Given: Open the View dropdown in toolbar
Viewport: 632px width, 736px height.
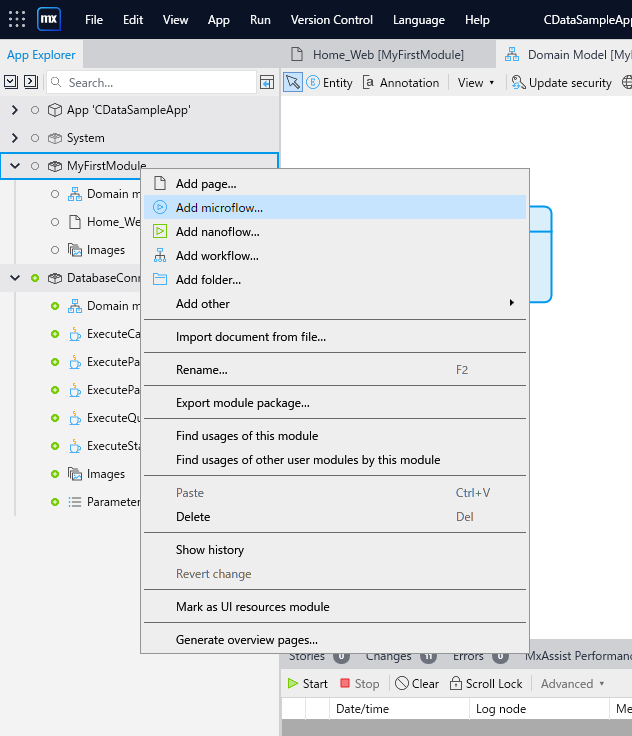Looking at the screenshot, I should click(476, 83).
